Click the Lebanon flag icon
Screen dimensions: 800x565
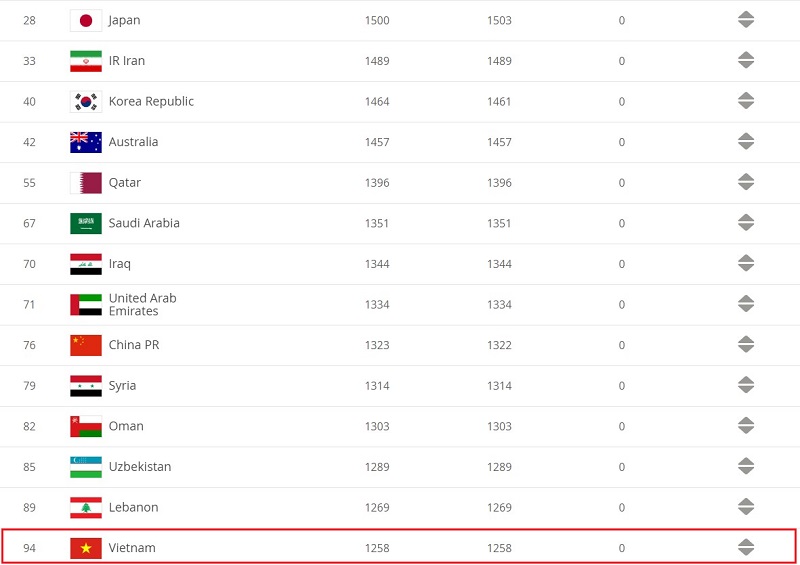click(86, 507)
